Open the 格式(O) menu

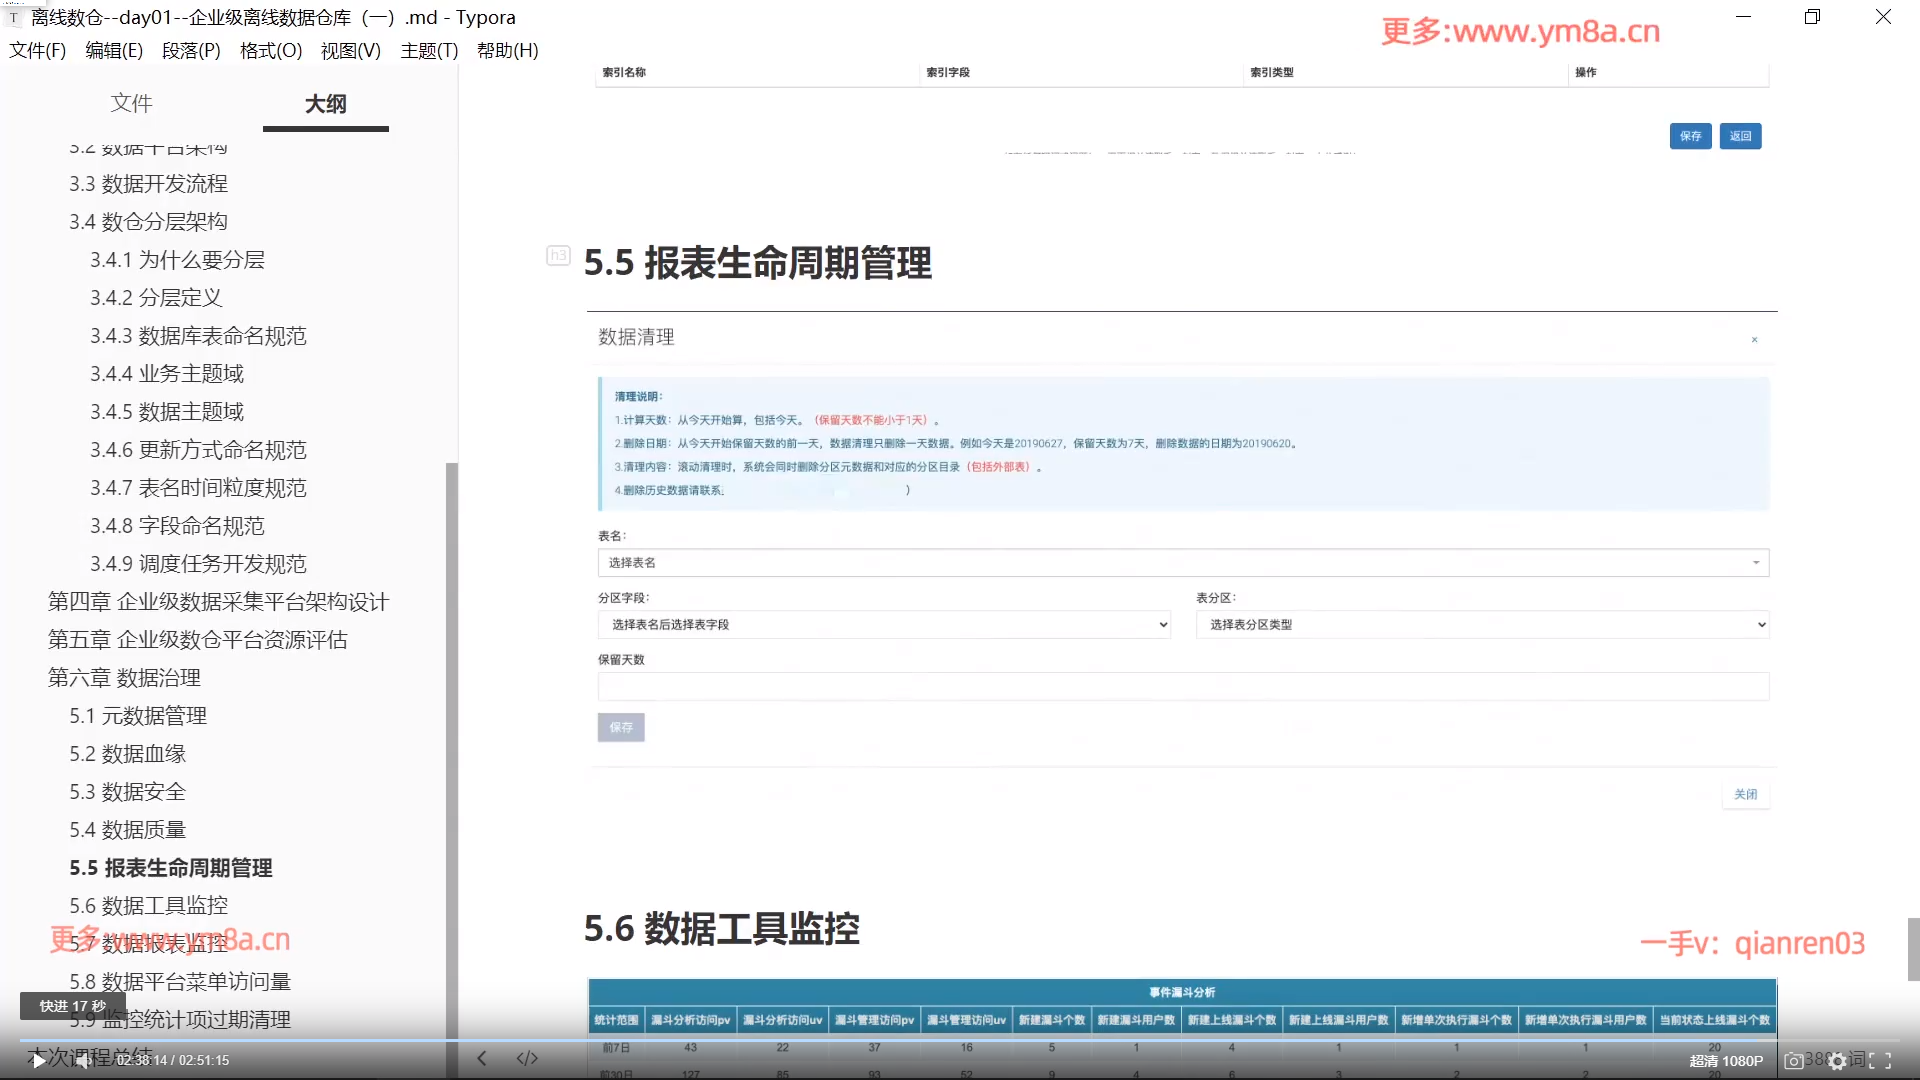270,50
